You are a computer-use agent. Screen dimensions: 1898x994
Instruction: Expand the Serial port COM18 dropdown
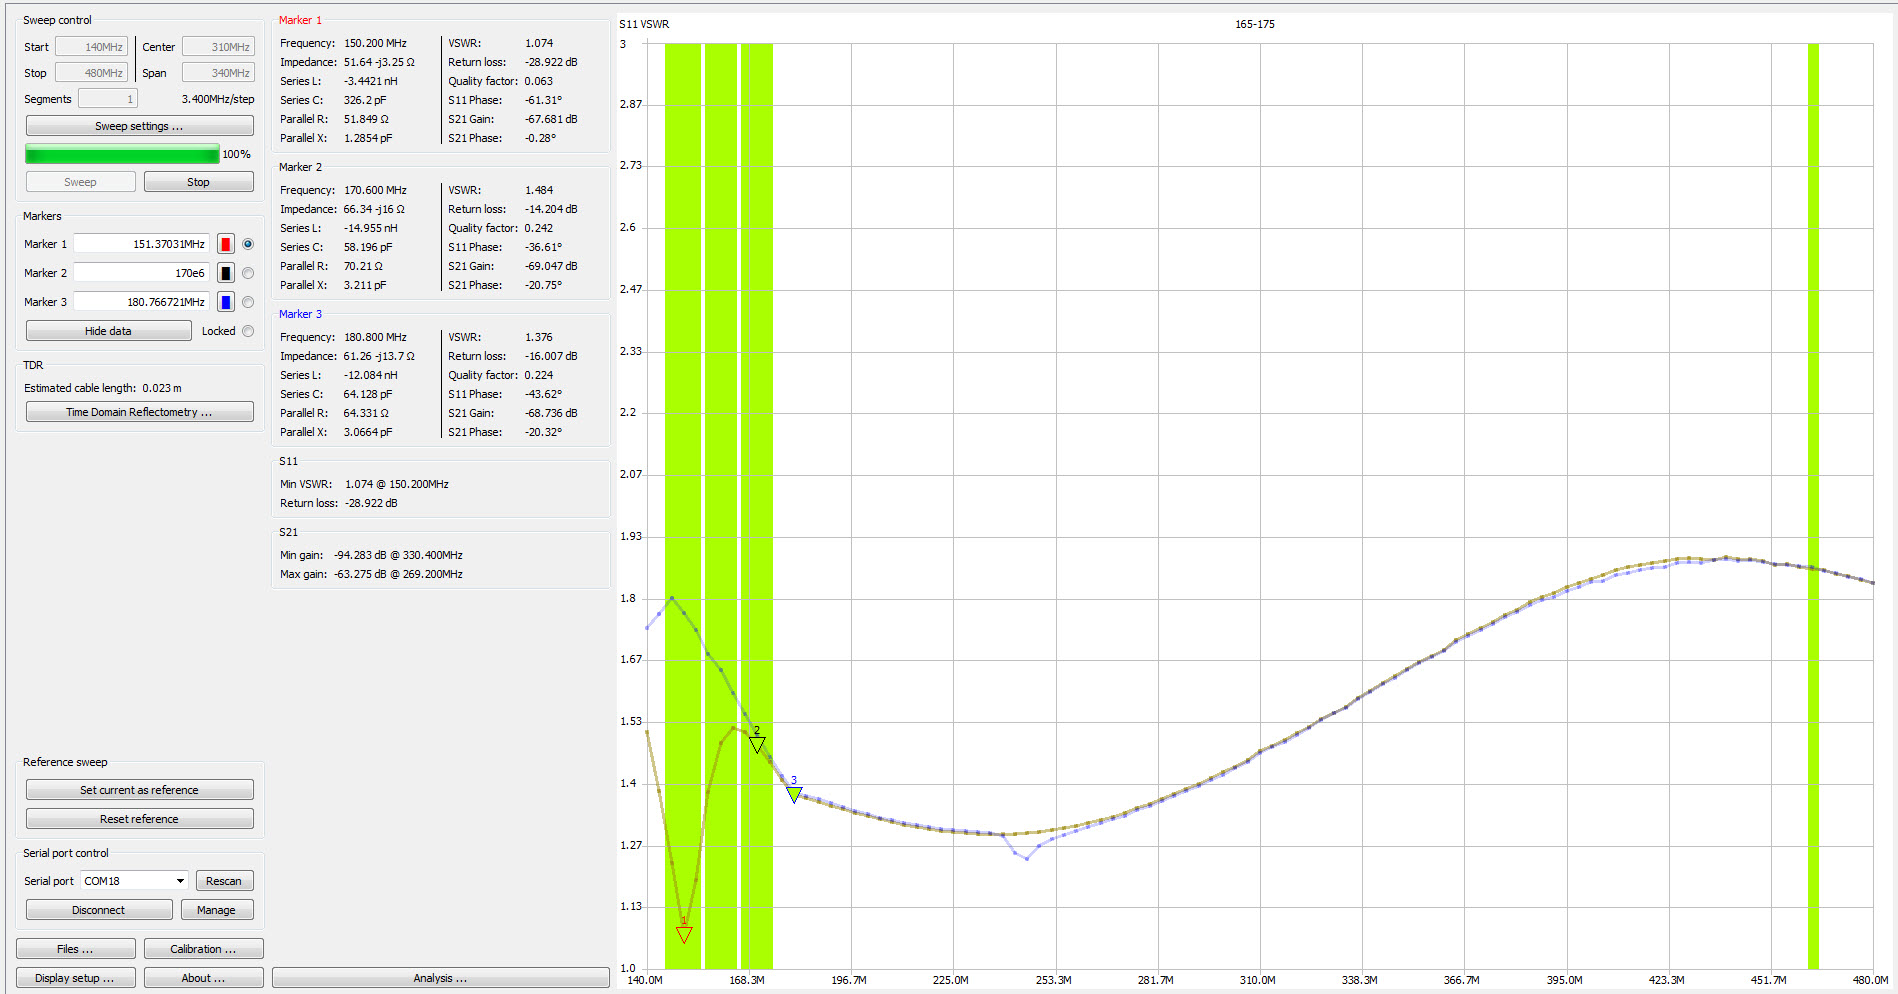click(135, 881)
